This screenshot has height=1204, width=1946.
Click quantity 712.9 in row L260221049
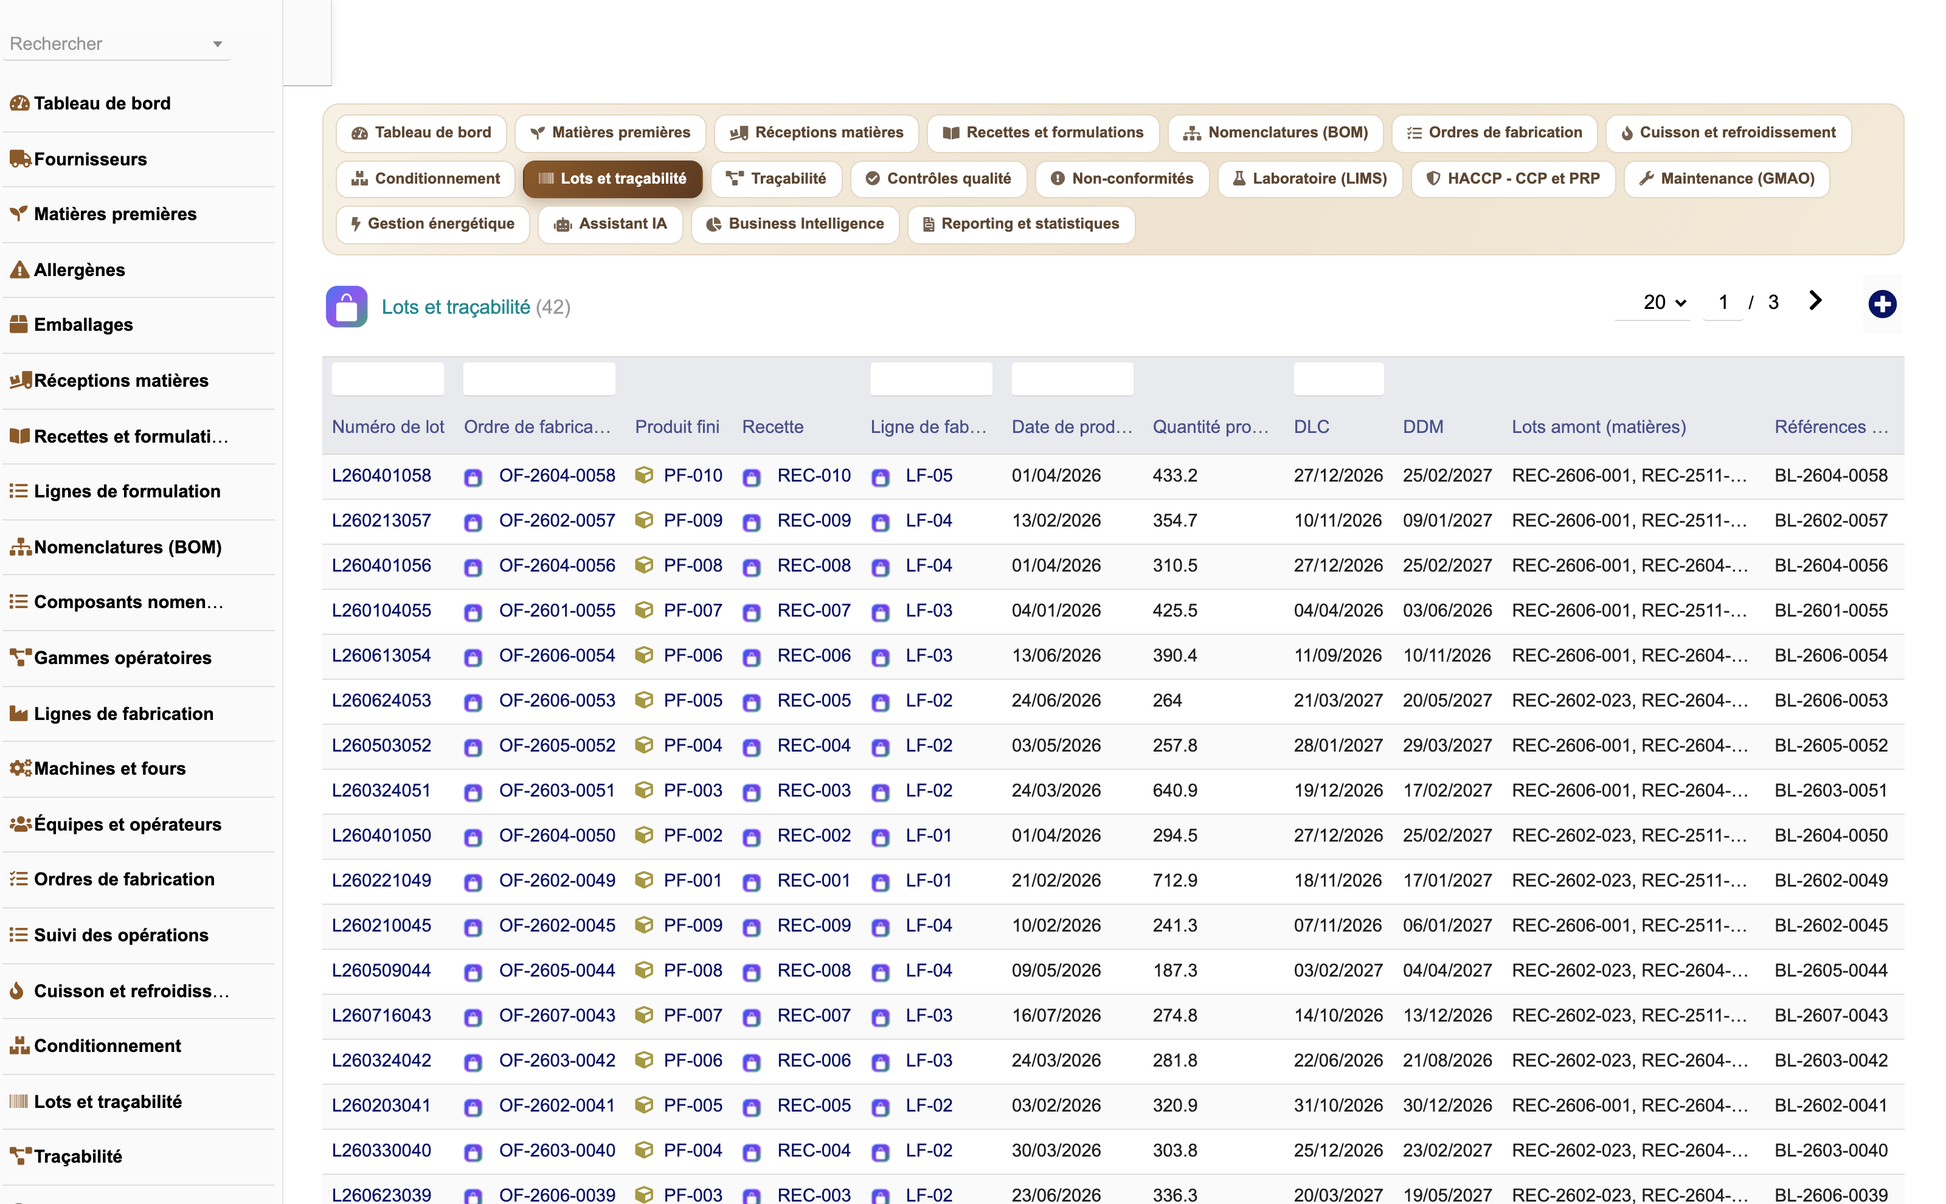pyautogui.click(x=1174, y=880)
